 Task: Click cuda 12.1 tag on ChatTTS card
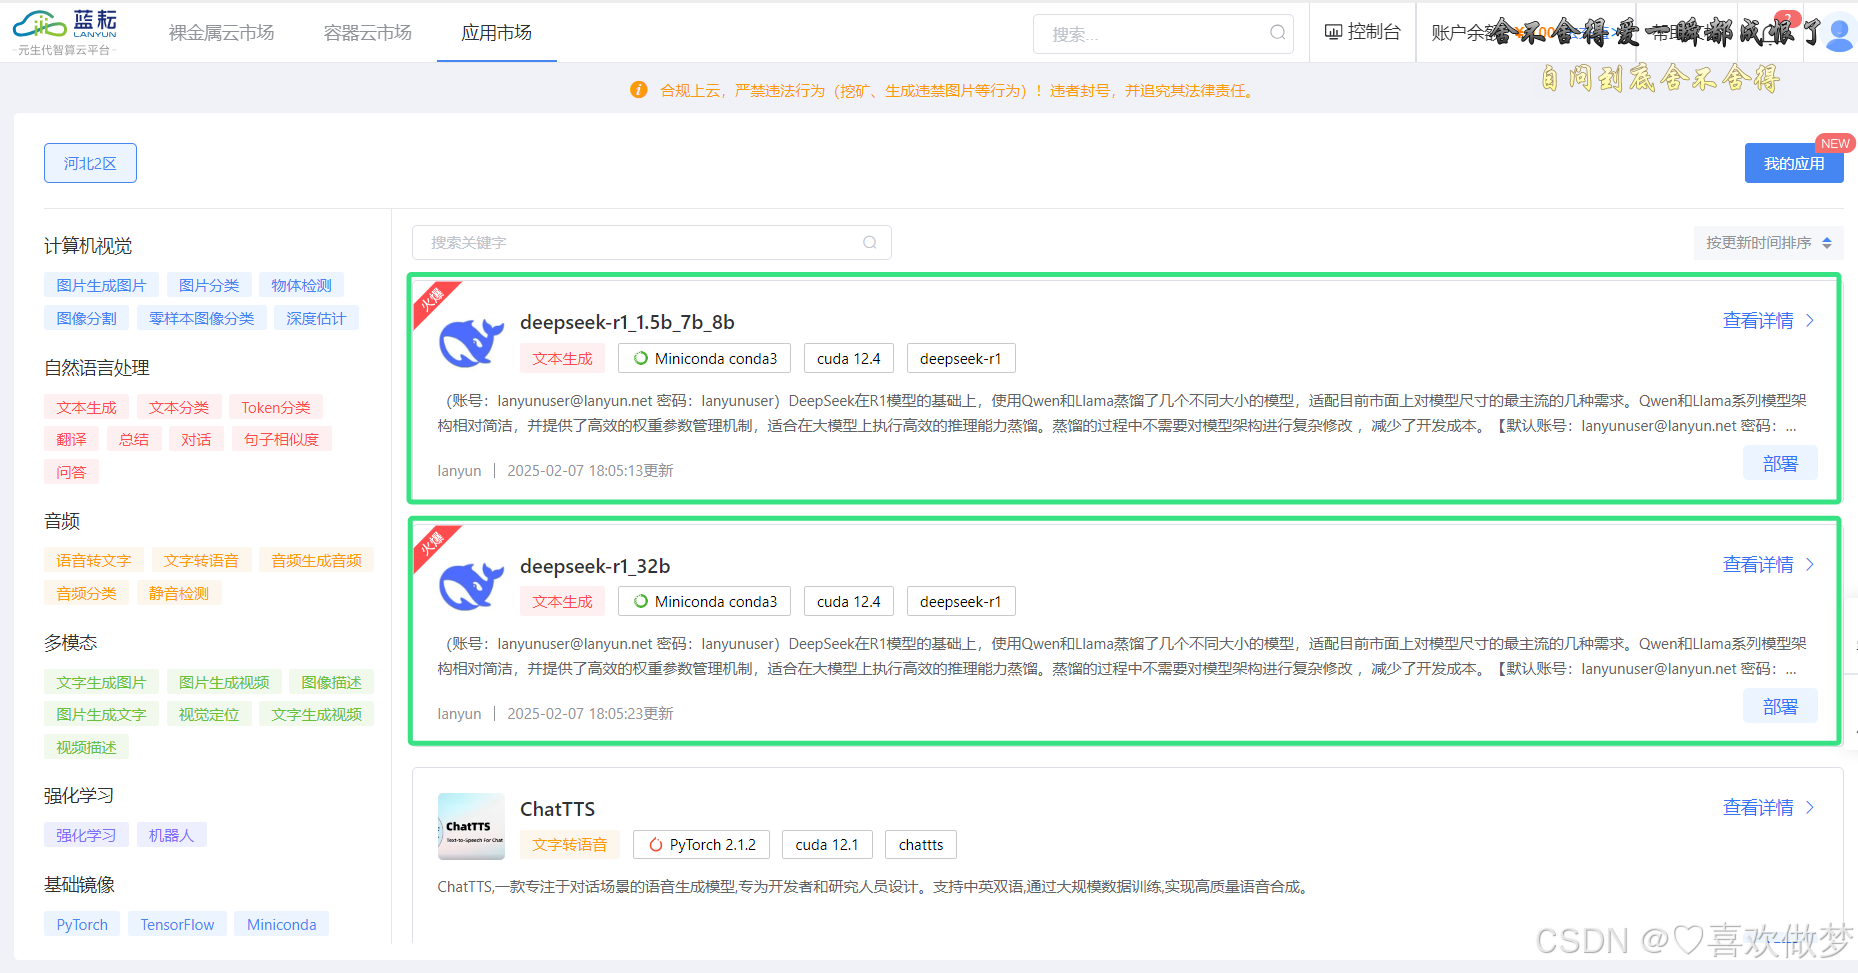(x=827, y=845)
